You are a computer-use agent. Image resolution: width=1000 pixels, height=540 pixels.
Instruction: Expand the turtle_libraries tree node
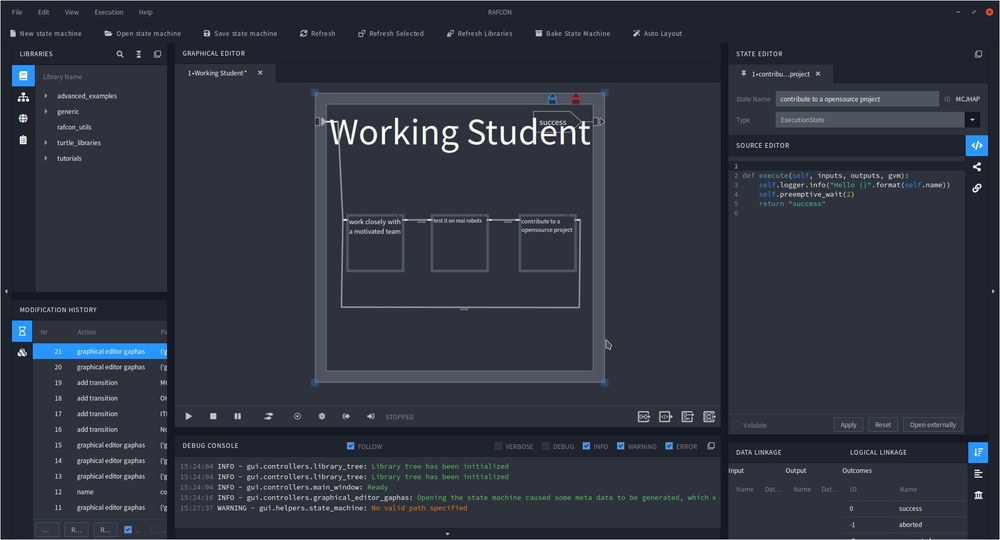click(x=46, y=143)
